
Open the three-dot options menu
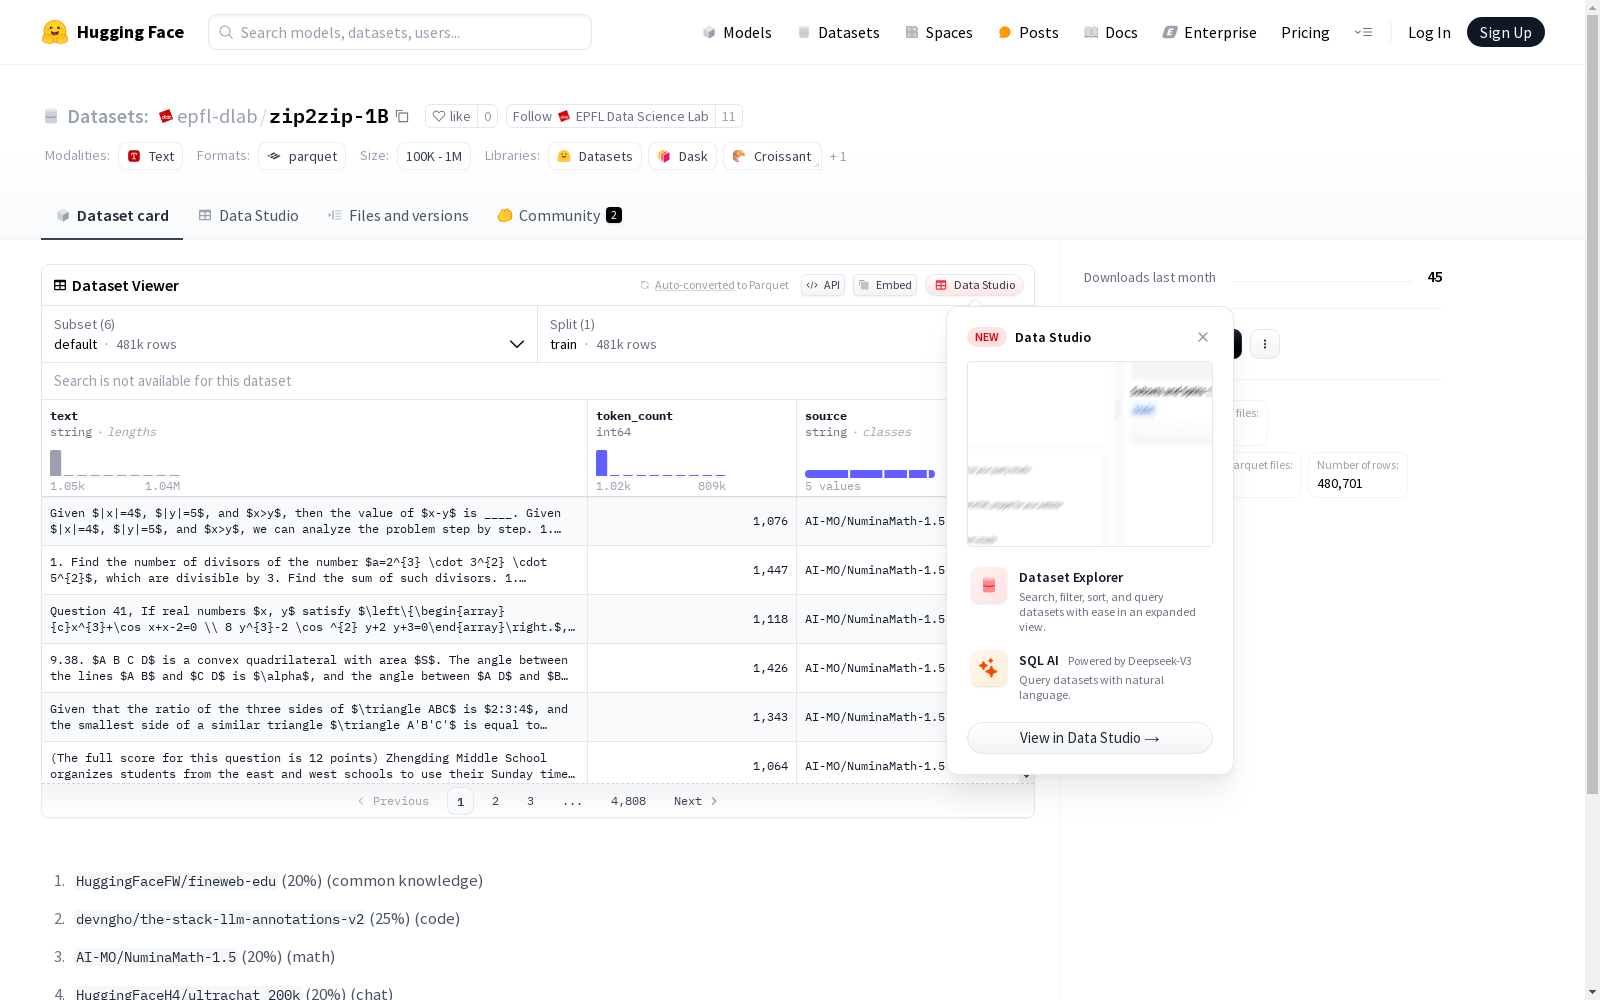tap(1265, 344)
